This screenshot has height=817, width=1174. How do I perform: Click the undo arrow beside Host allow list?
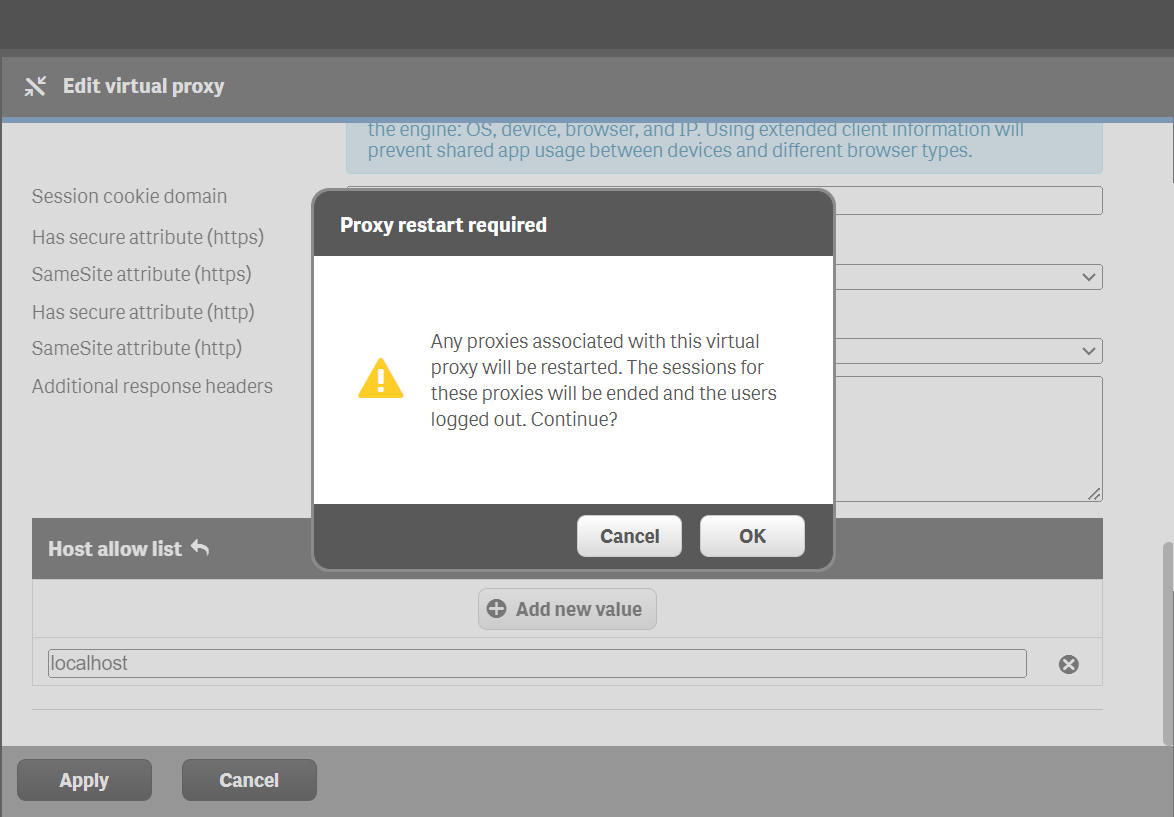pyautogui.click(x=200, y=547)
